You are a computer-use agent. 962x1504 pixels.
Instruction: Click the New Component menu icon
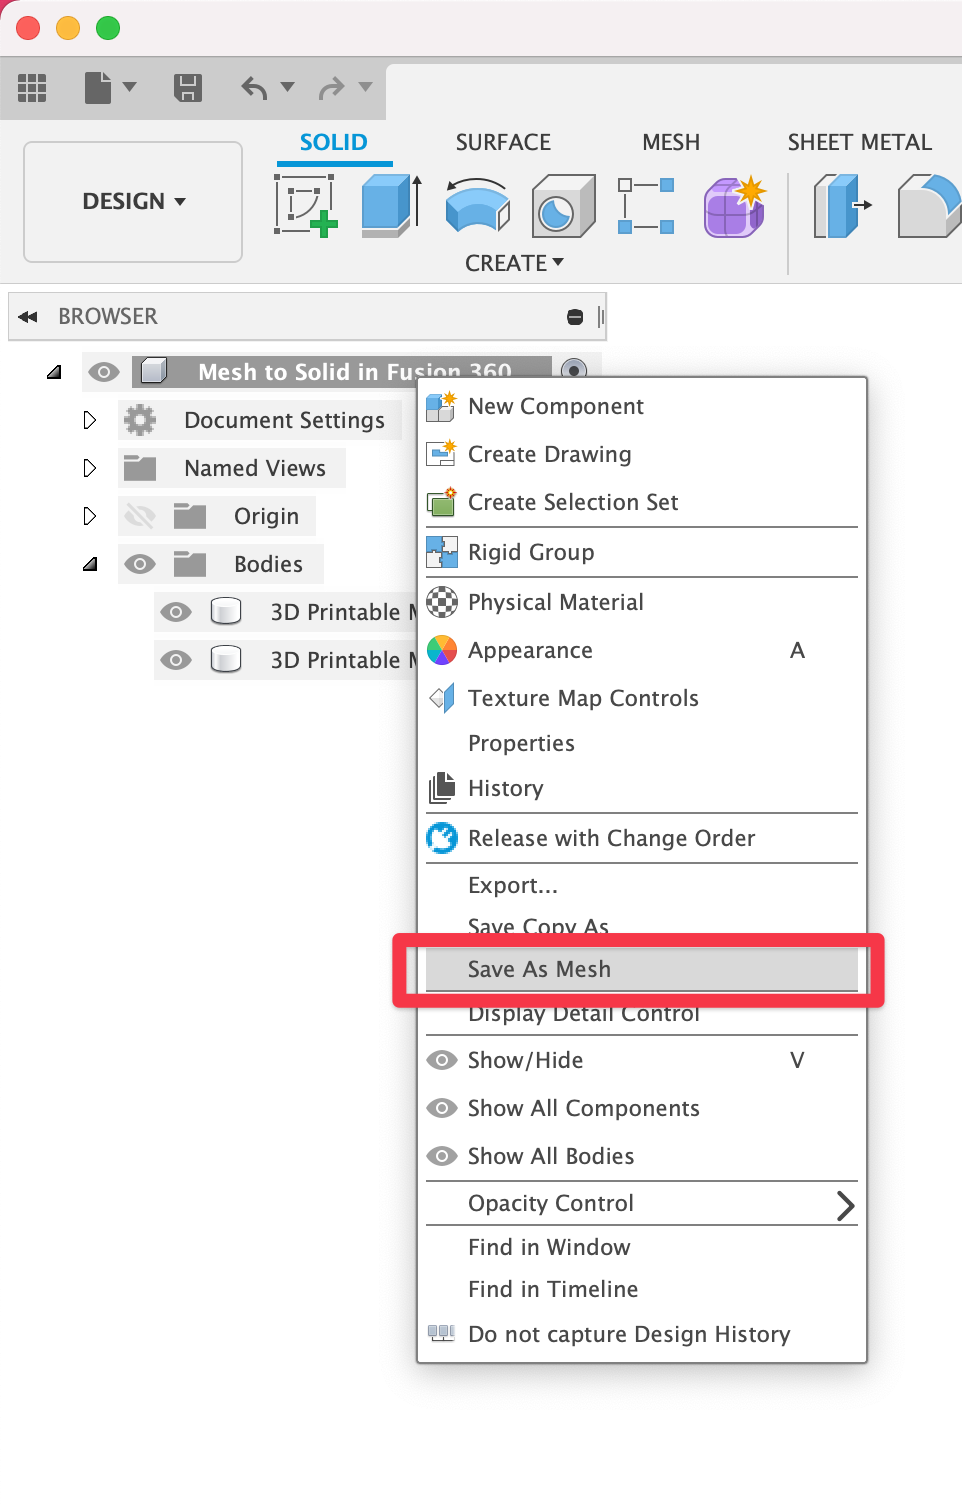tap(441, 406)
